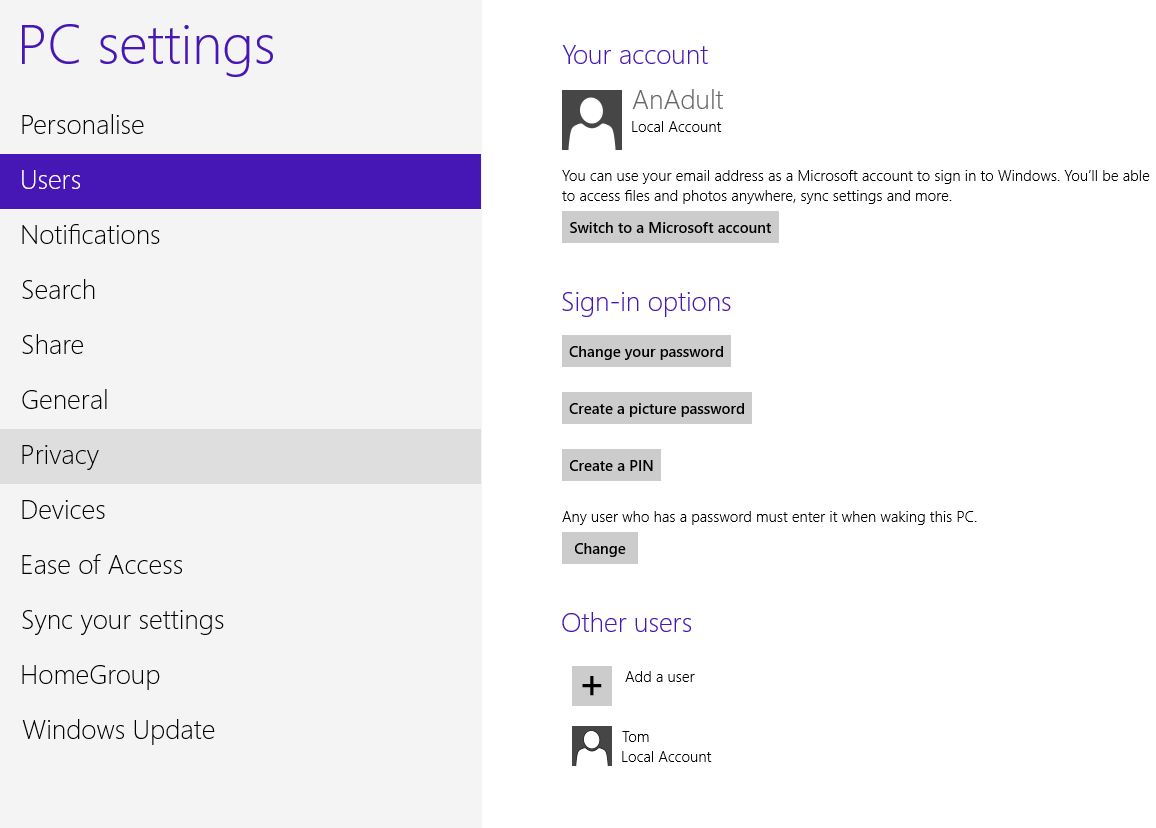Click Switch to a Microsoft account button
Screen dimensions: 1156x828
point(670,228)
